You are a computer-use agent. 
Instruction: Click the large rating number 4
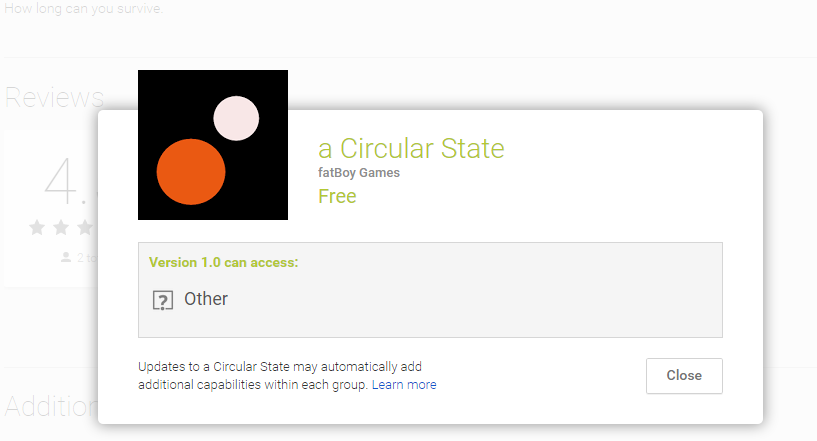point(60,180)
